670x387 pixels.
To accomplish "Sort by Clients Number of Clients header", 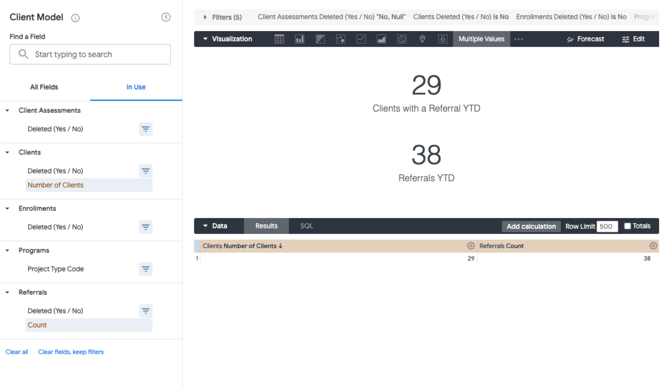I will [x=242, y=246].
